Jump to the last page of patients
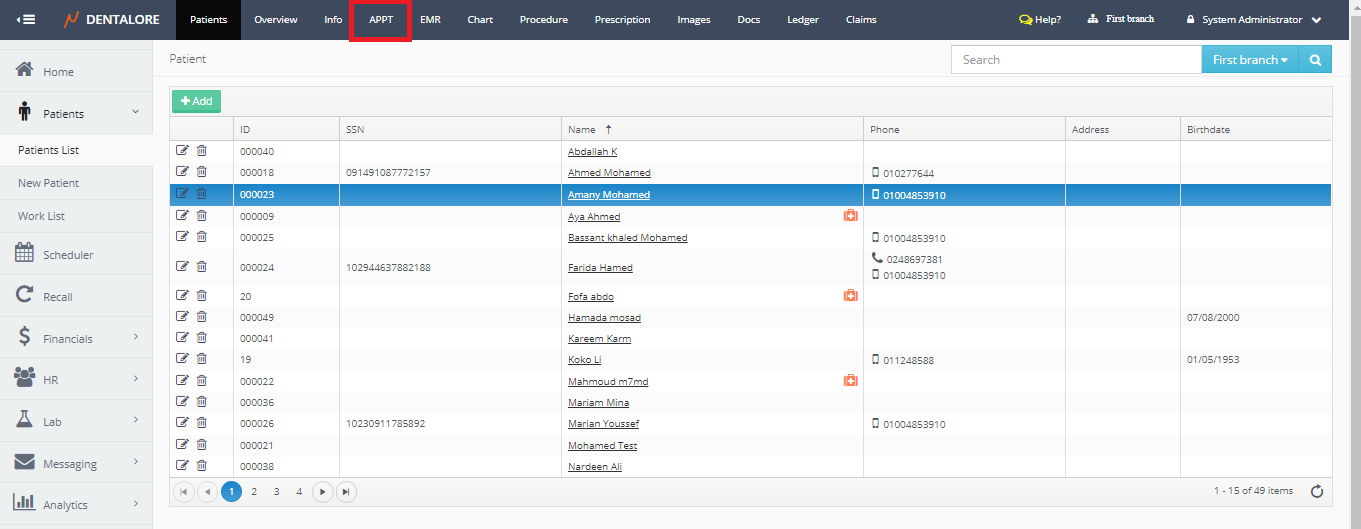The image size is (1361, 529). click(345, 491)
